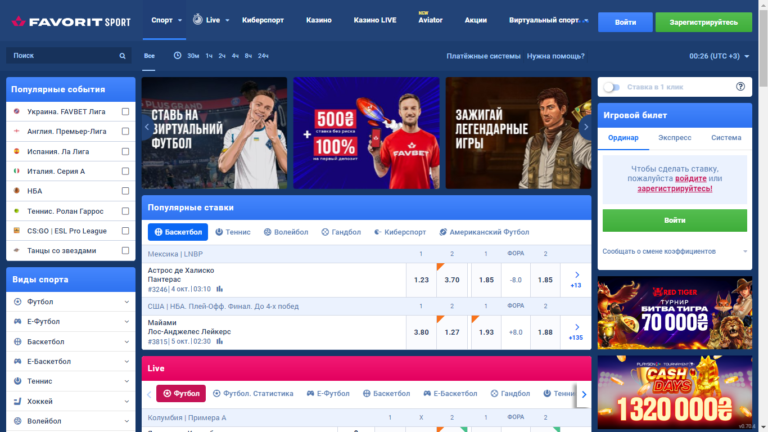Screen dimensions: 768x432
Task: Check Теннис. Ролан Гаррос checkbox
Action: (125, 211)
